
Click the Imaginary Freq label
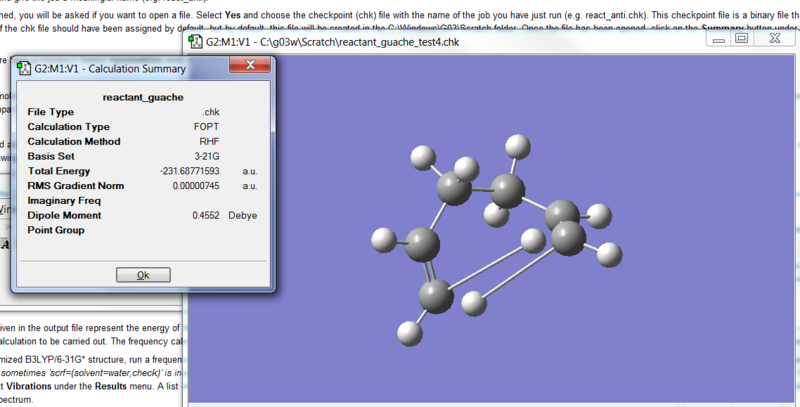click(x=64, y=201)
